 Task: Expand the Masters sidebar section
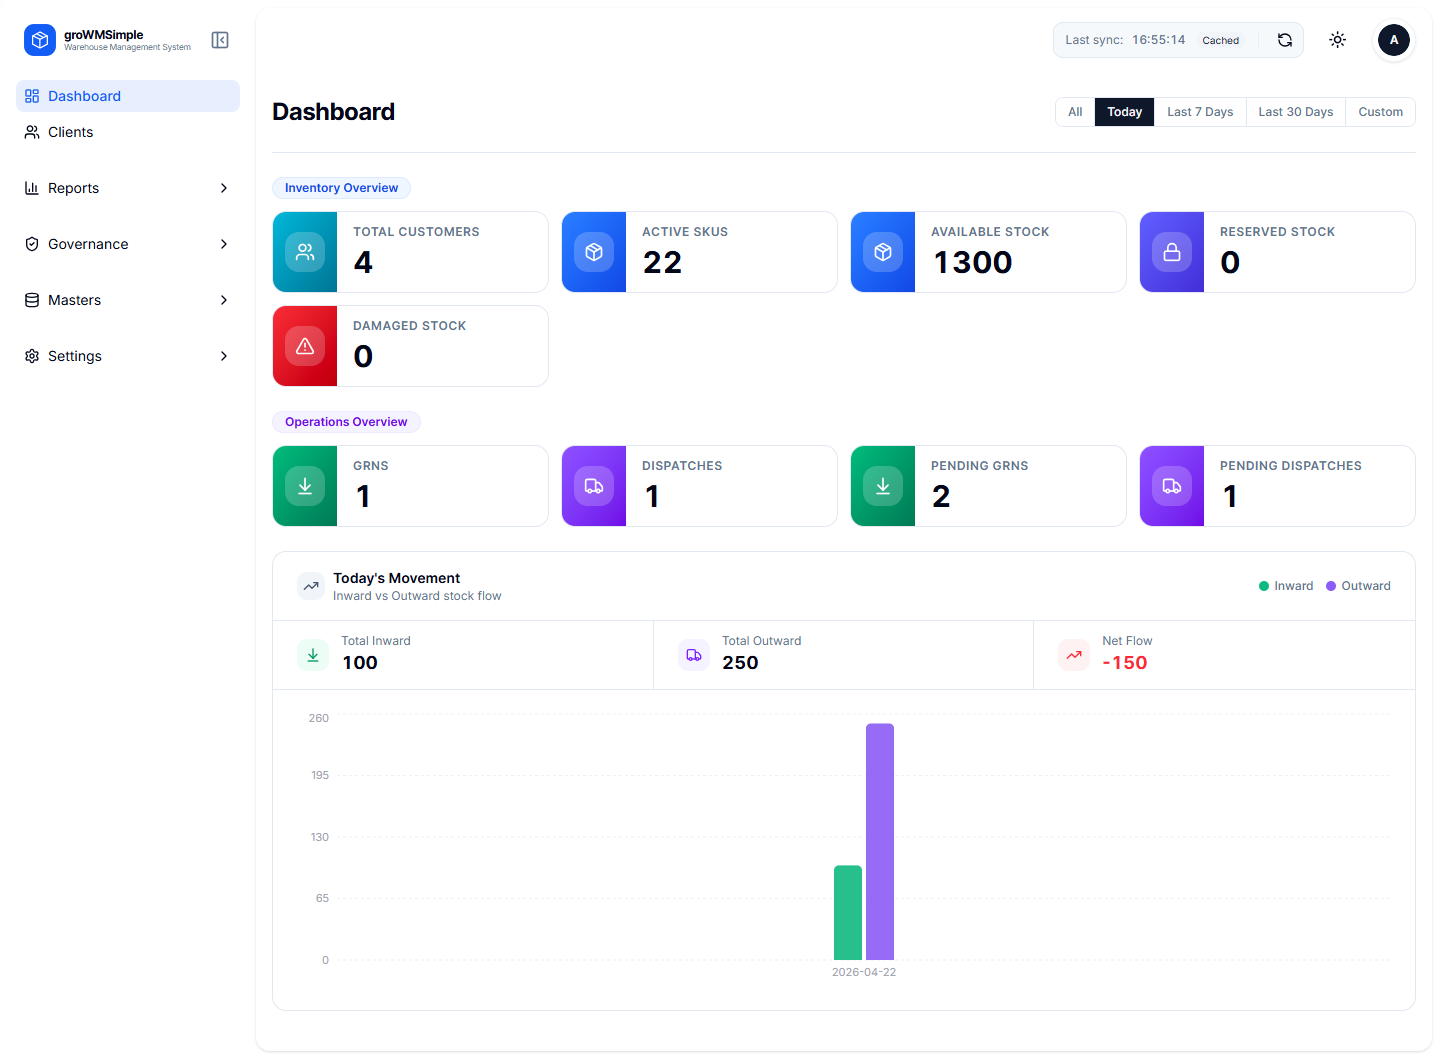tap(128, 300)
